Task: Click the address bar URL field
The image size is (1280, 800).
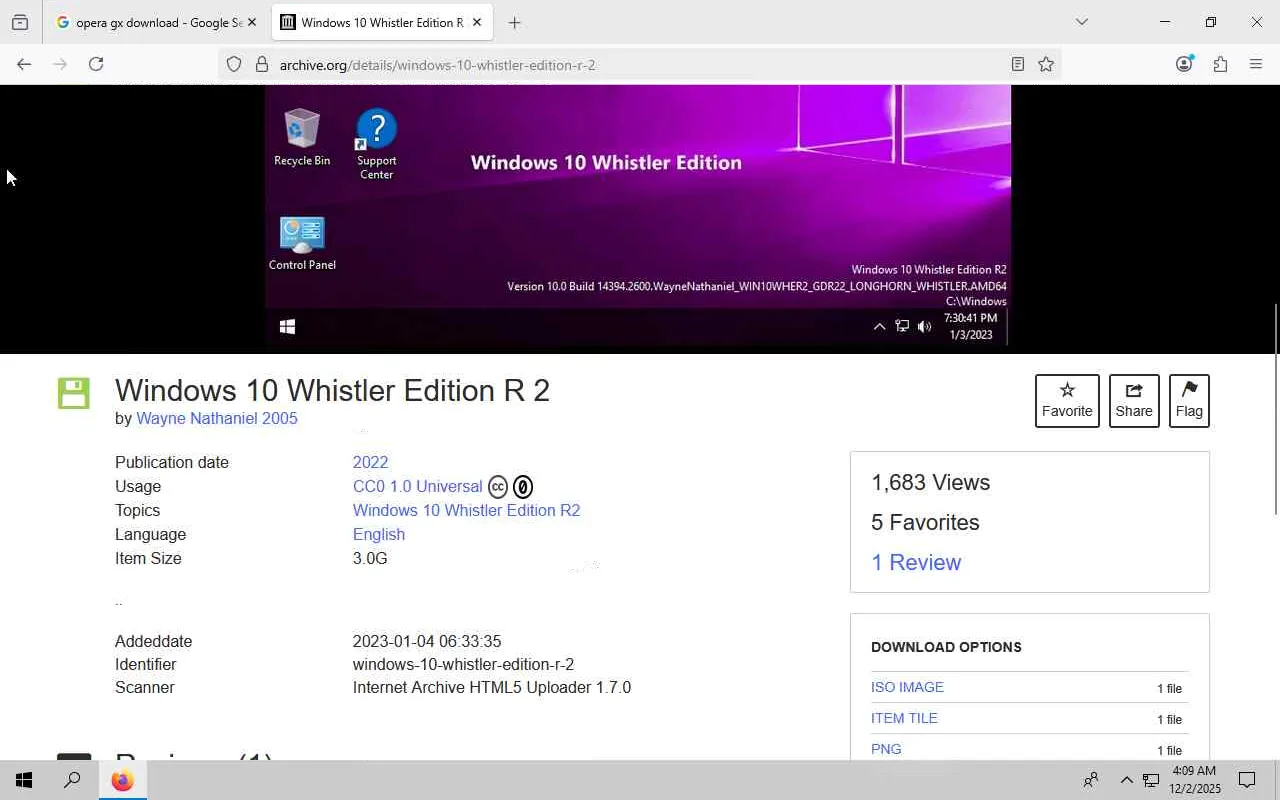Action: (640, 64)
